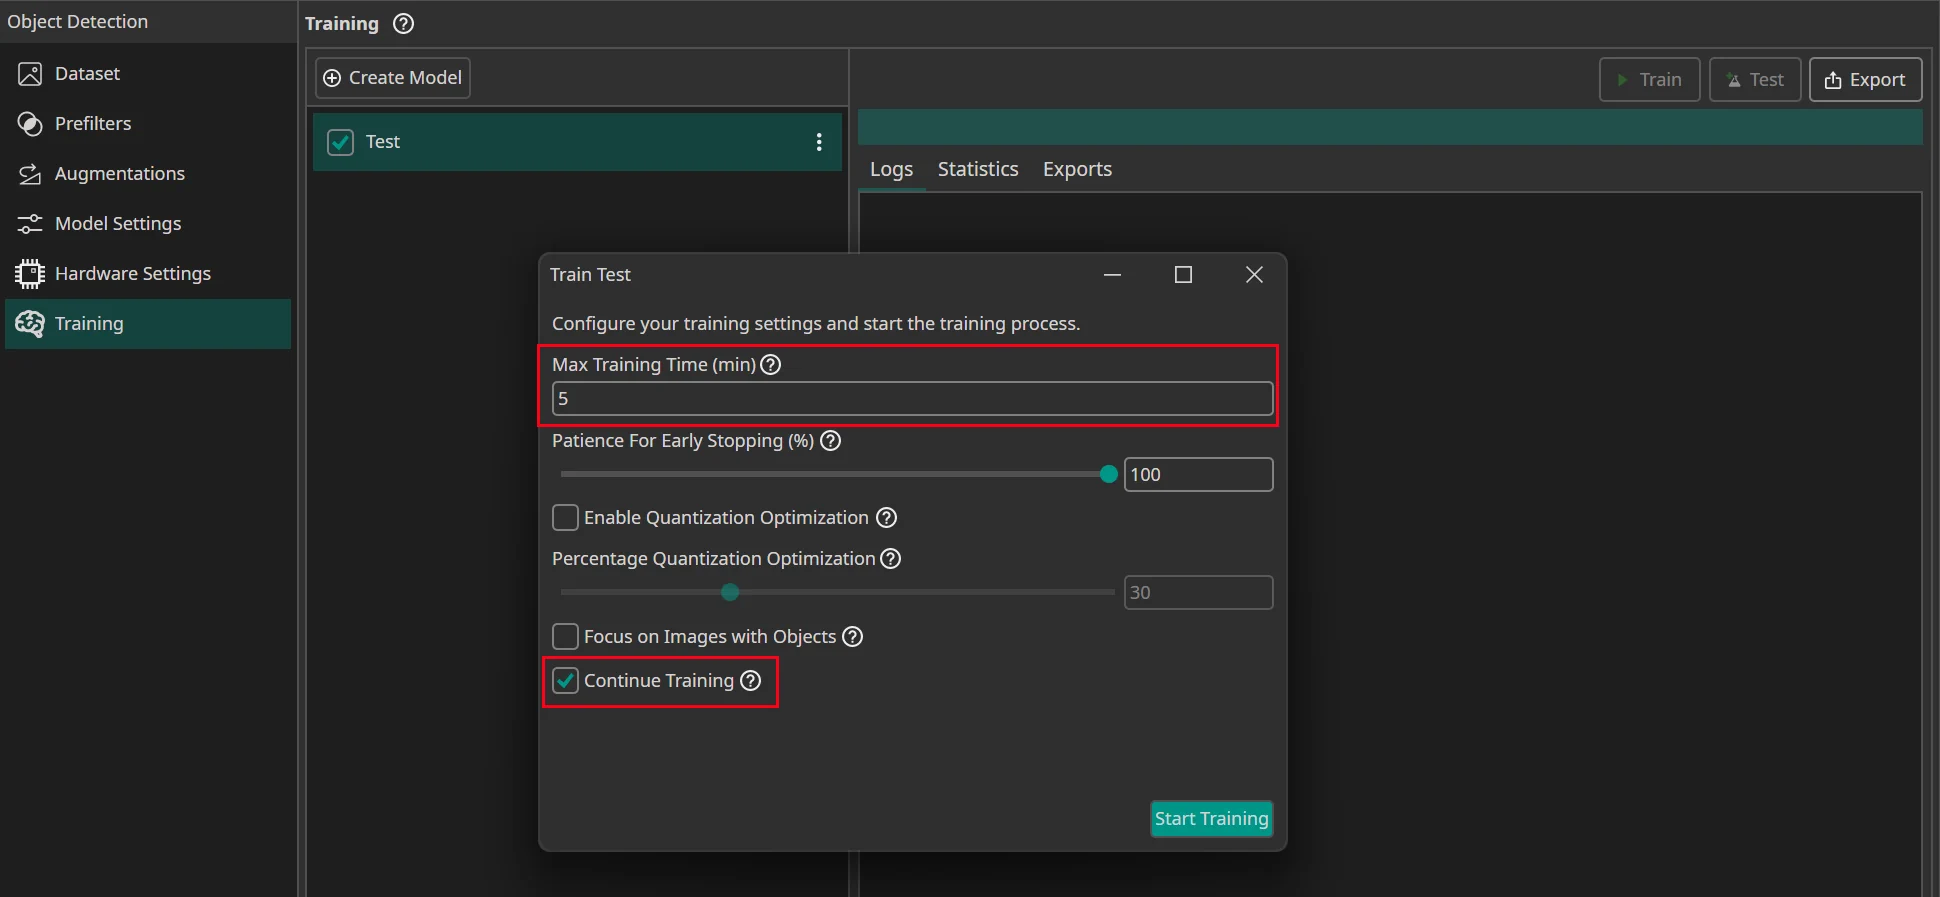Click help icon next to Training title

click(x=403, y=24)
